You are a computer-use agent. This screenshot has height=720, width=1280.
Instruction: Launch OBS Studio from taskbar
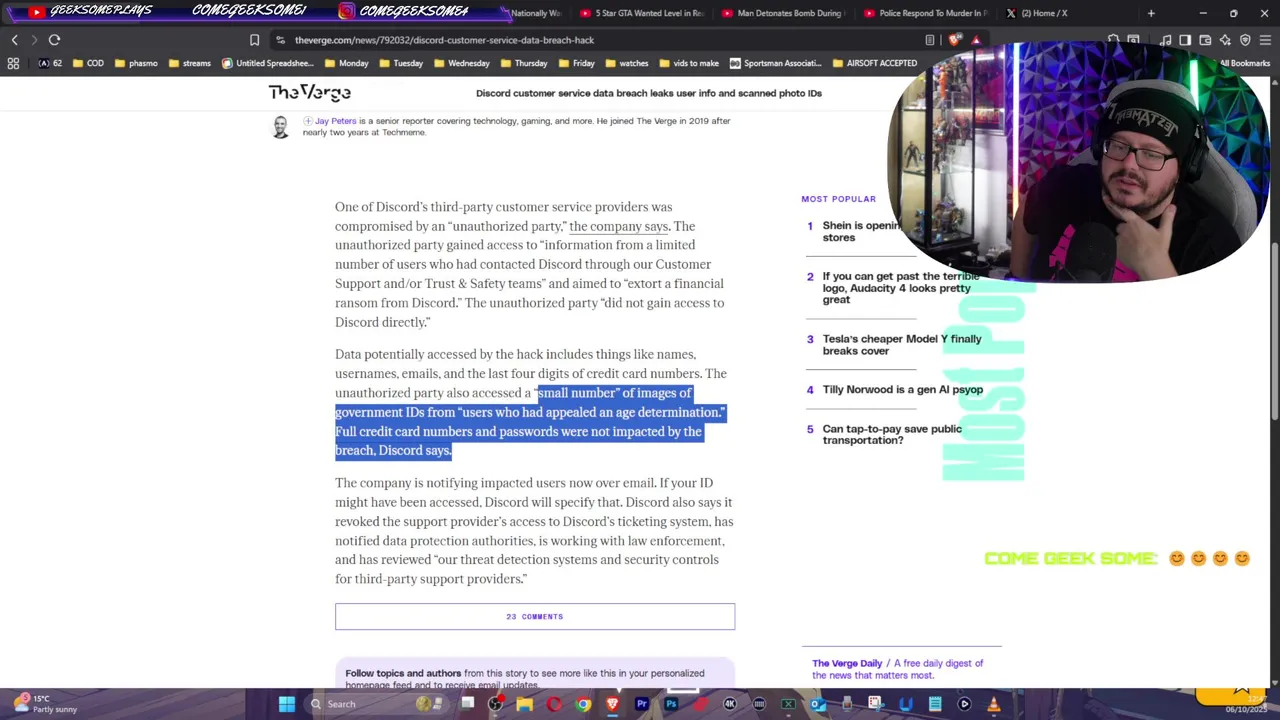pyautogui.click(x=496, y=704)
